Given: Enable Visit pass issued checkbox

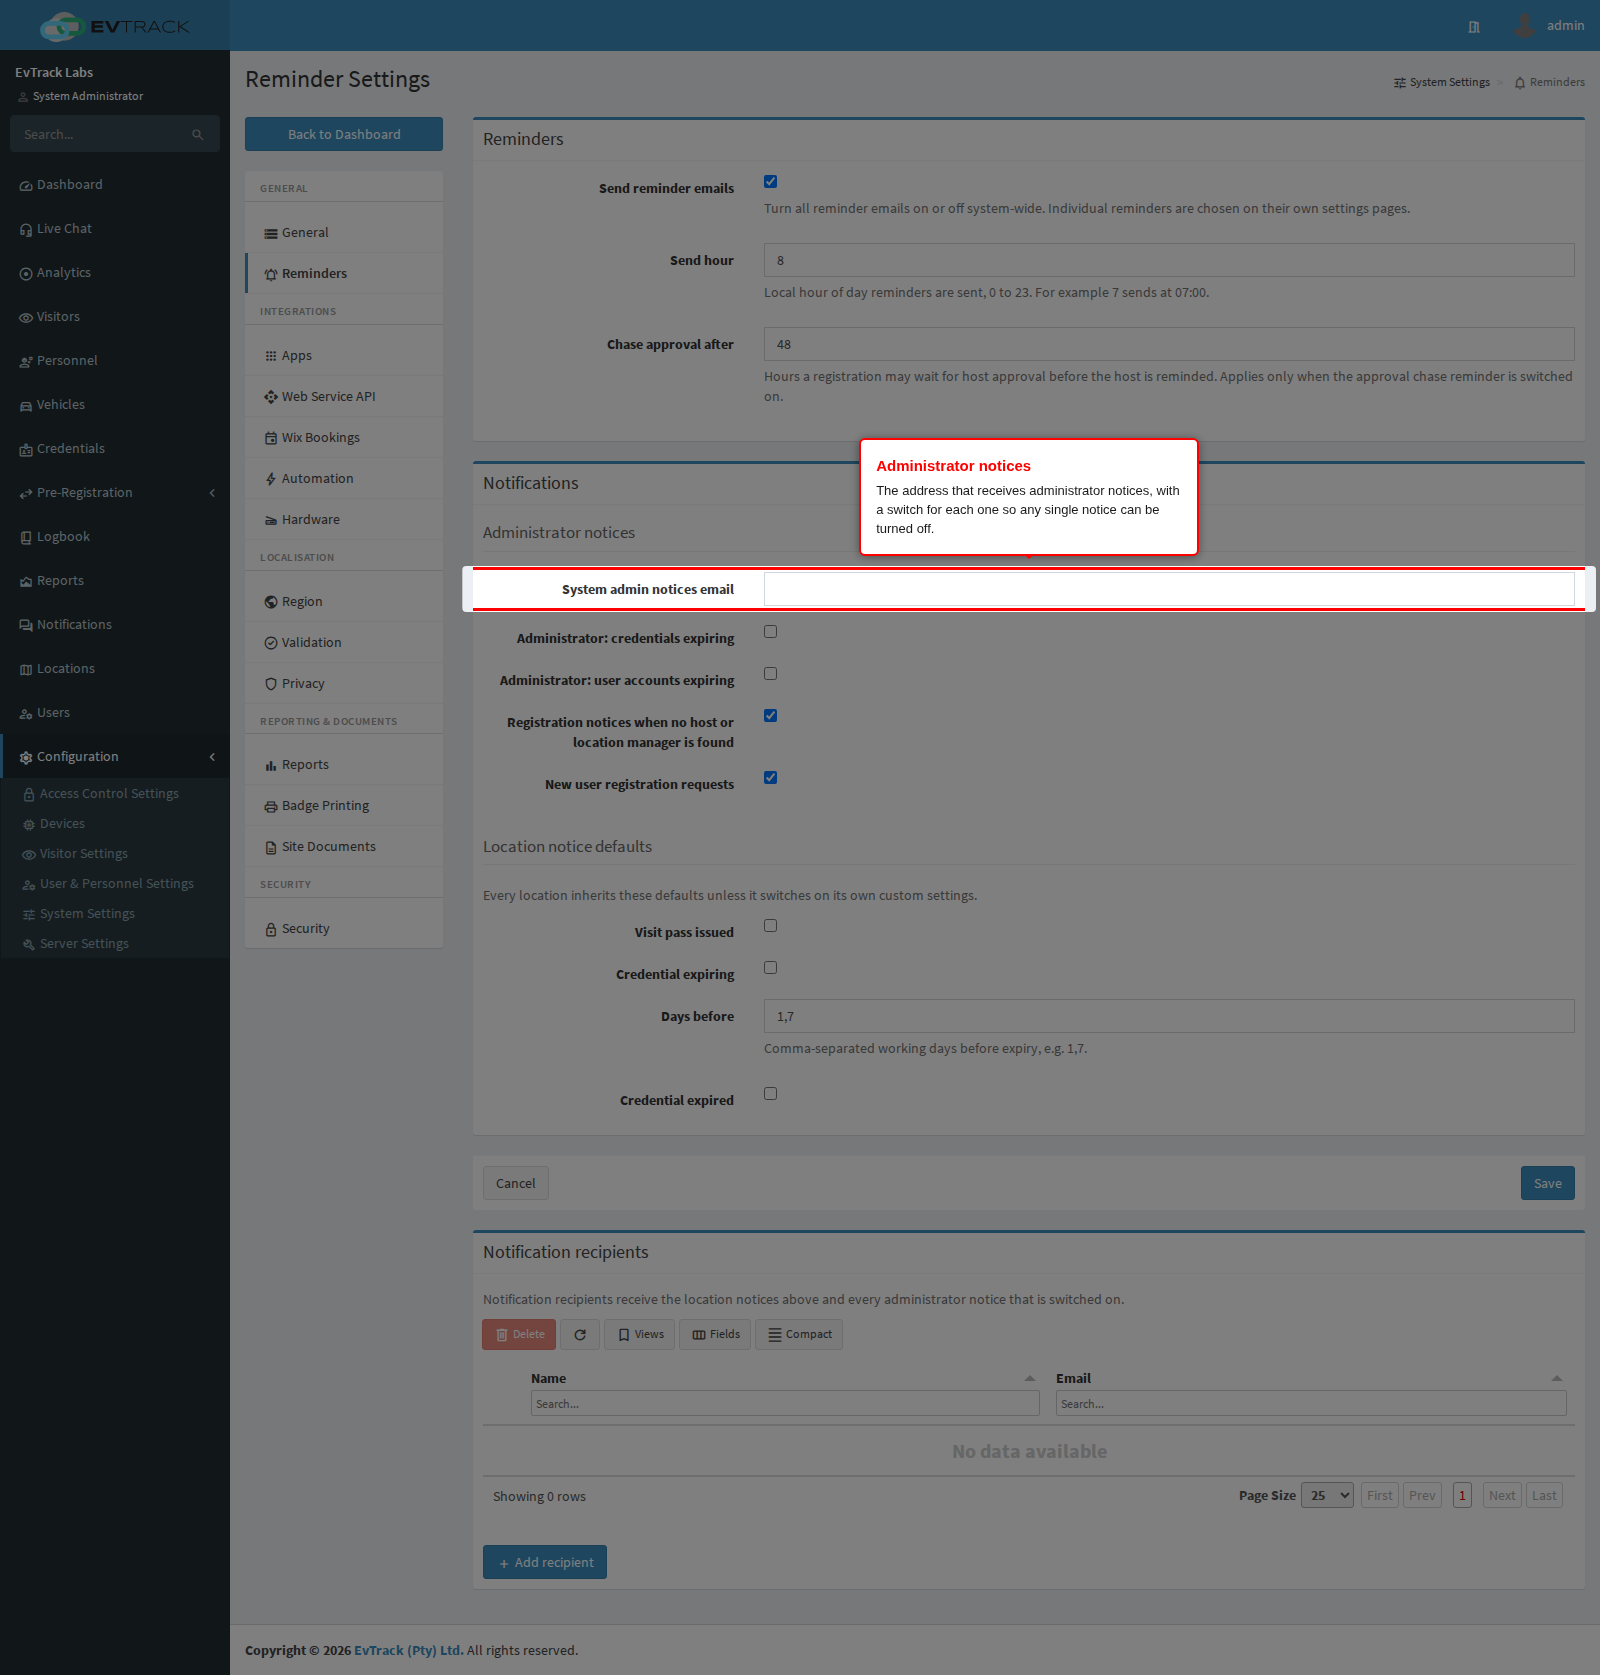Looking at the screenshot, I should click(x=770, y=926).
